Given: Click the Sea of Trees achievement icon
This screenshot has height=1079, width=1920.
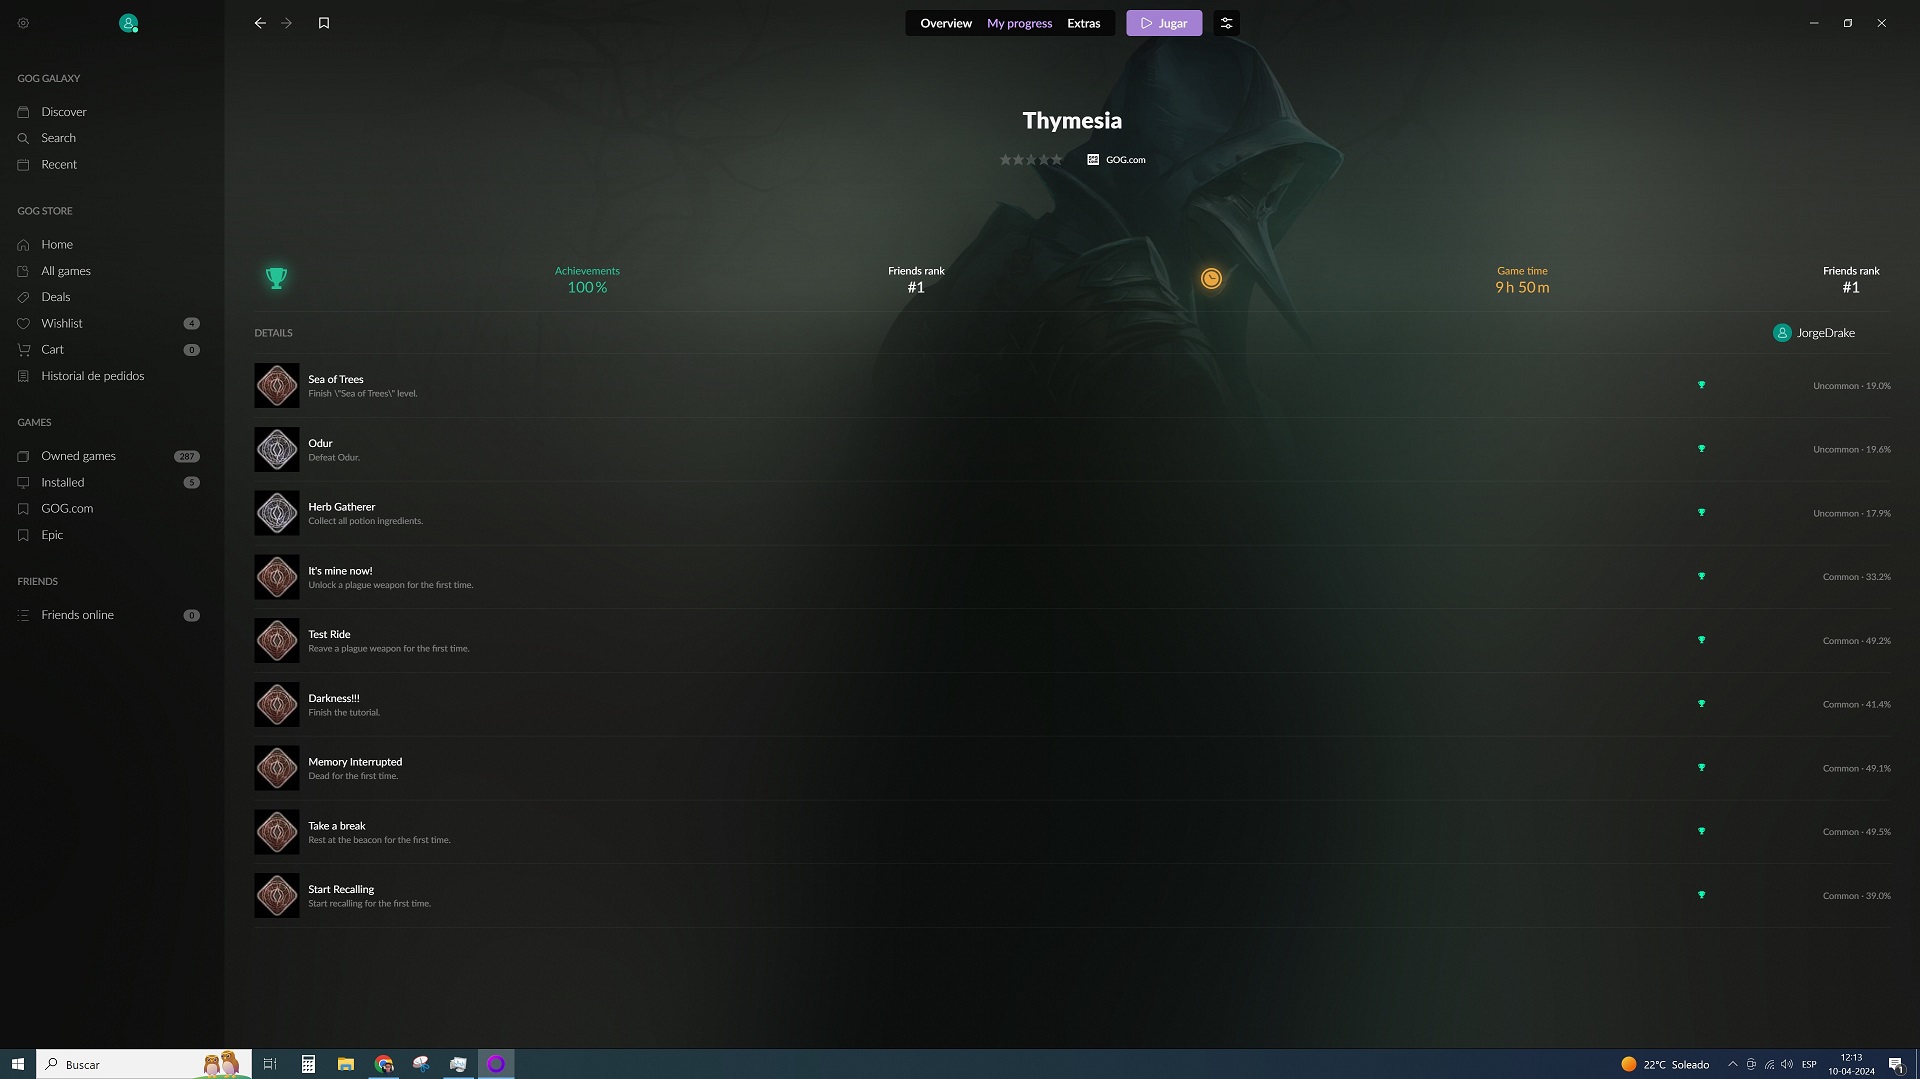Looking at the screenshot, I should point(277,385).
